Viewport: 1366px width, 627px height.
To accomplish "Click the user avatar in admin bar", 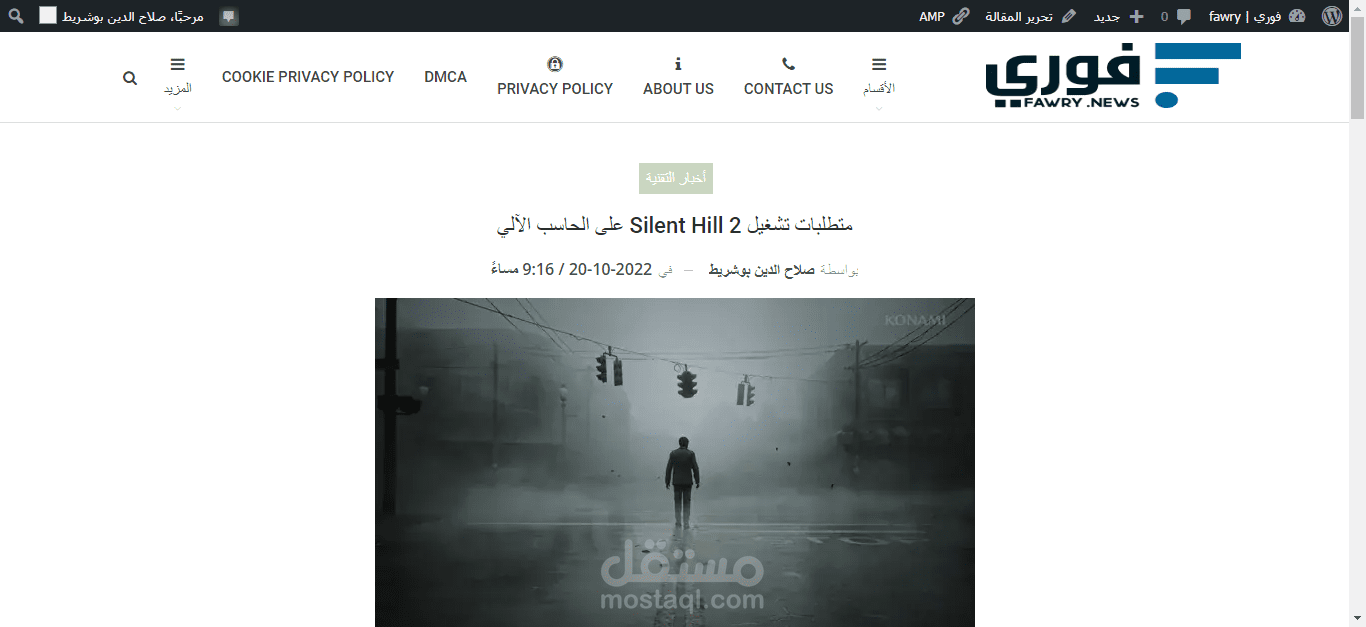I will pyautogui.click(x=48, y=16).
